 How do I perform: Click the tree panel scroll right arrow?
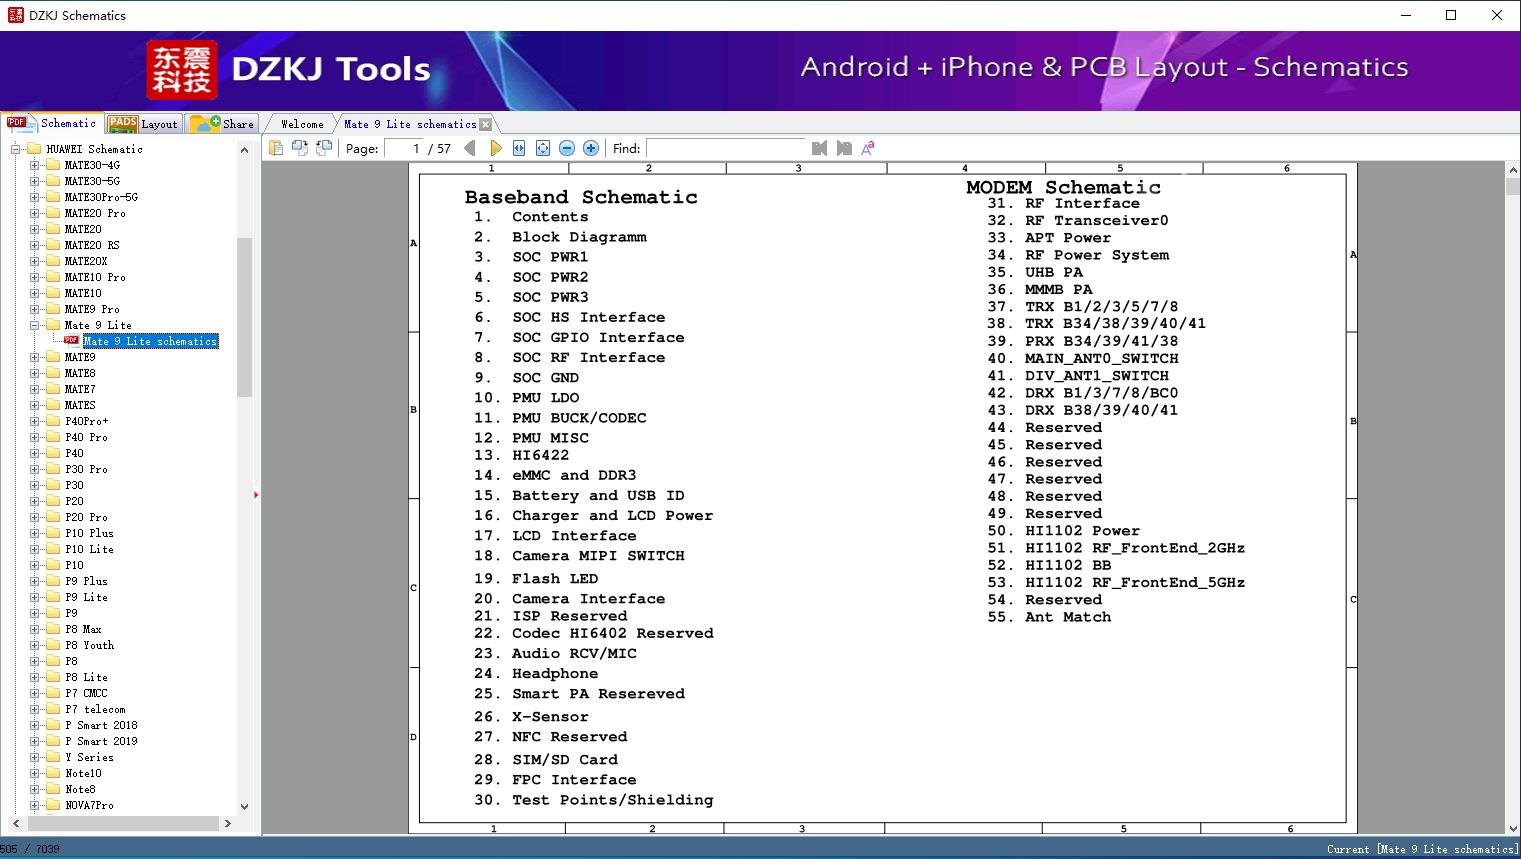coord(228,823)
